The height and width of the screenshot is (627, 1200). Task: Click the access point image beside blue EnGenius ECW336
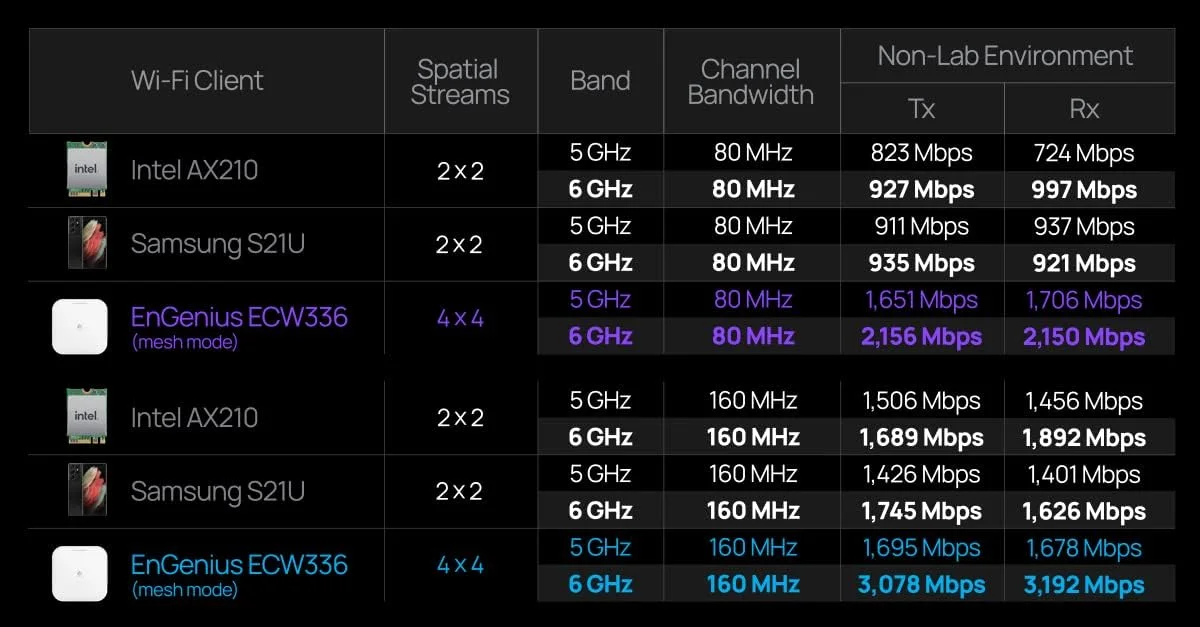[80, 574]
